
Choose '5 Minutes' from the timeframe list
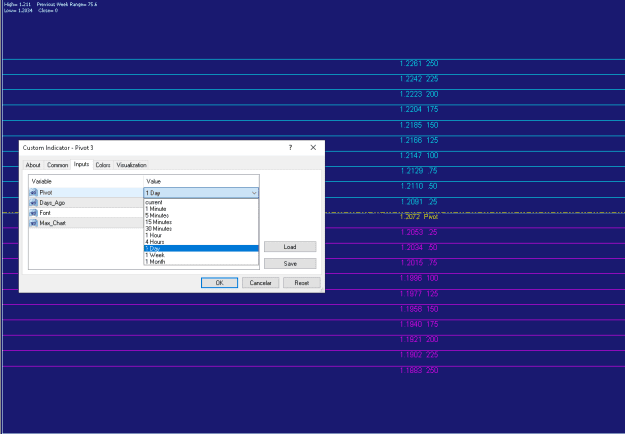click(201, 215)
